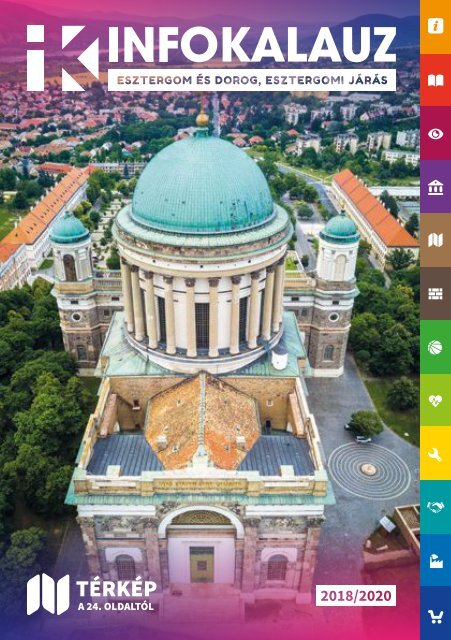This screenshot has width=451, height=640.
Task: Click the circular labyrinth pavement pattern
Action: click(x=369, y=471)
